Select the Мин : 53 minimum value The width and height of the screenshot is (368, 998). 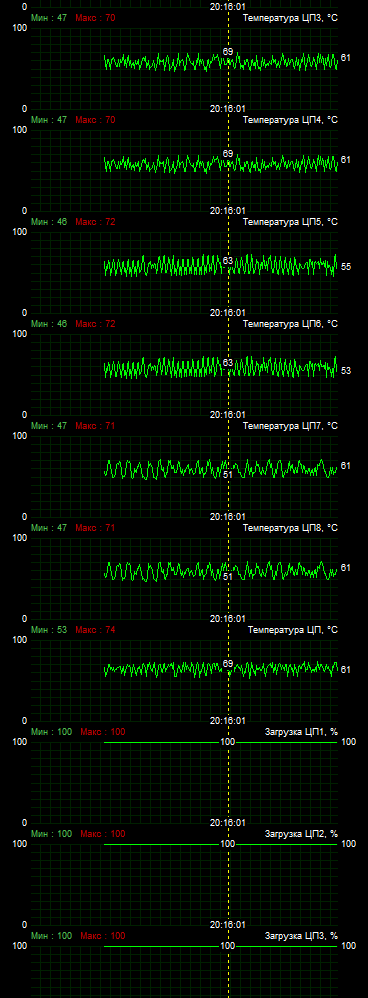click(x=49, y=629)
